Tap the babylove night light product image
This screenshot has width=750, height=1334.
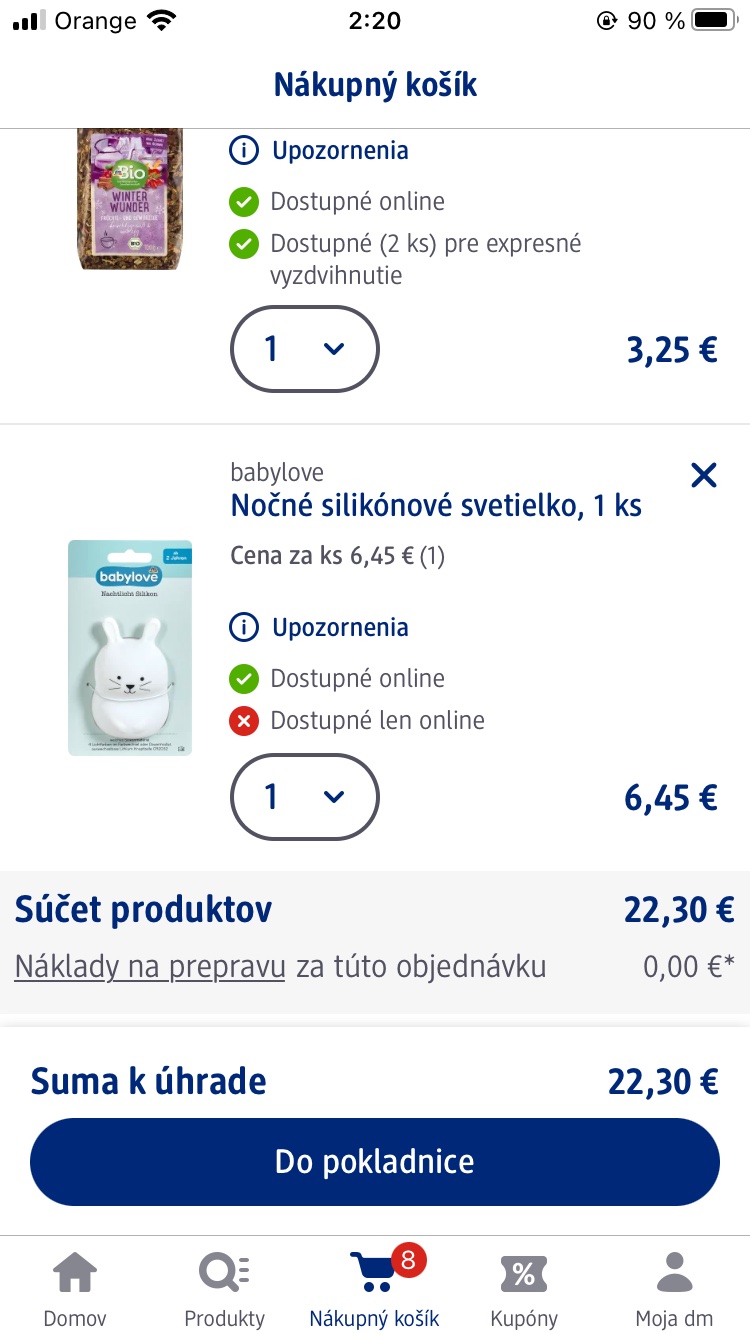[x=130, y=648]
